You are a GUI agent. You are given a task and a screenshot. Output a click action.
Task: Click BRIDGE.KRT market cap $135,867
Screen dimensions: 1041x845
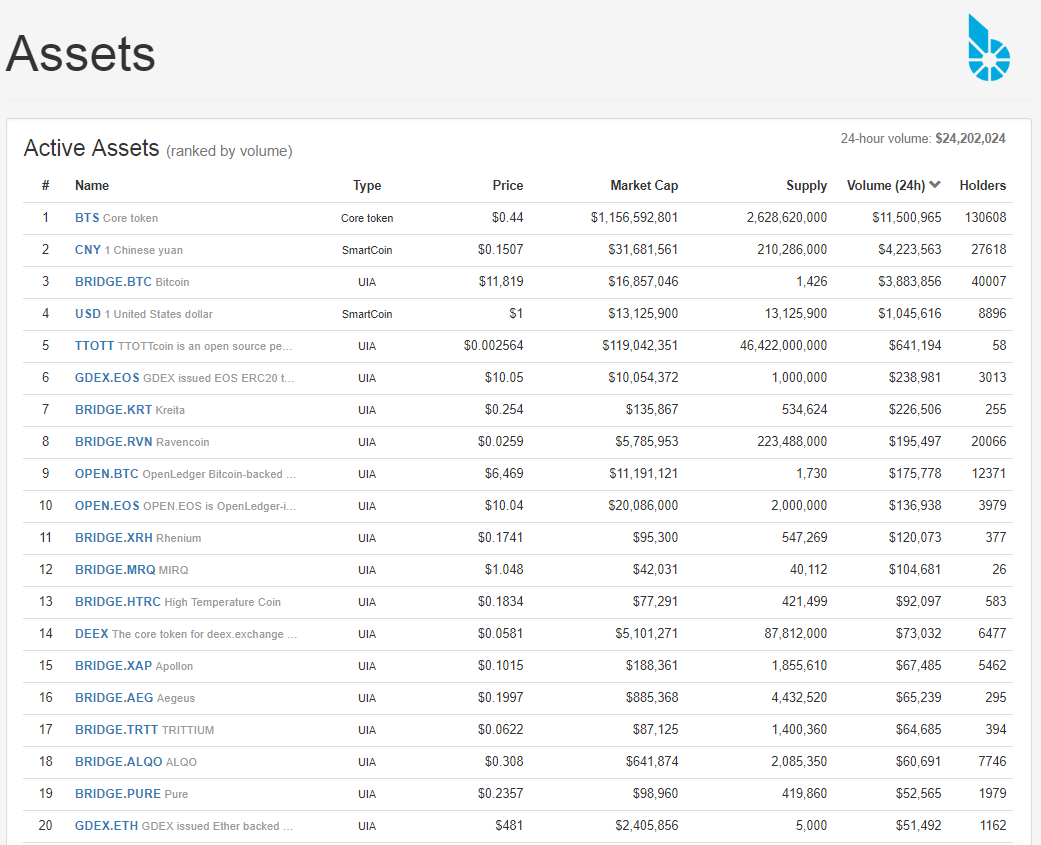coord(651,410)
